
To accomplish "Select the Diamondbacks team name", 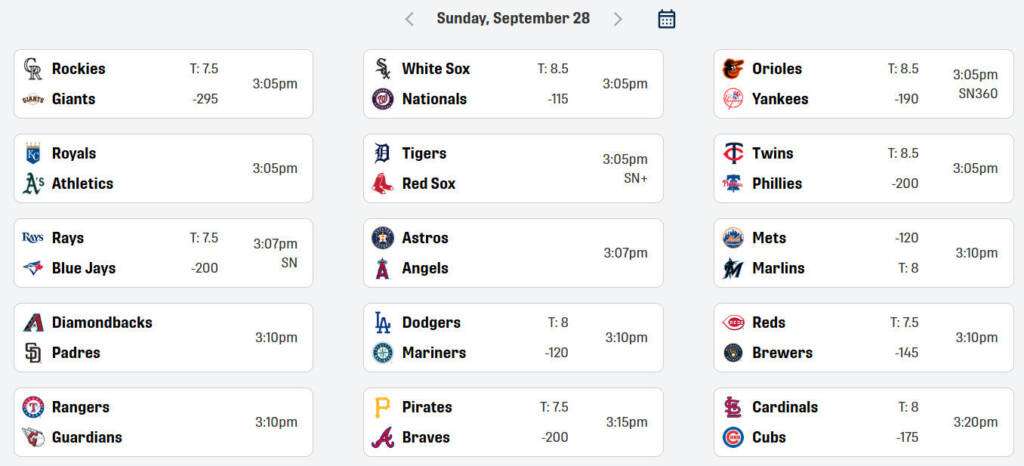I will point(102,323).
